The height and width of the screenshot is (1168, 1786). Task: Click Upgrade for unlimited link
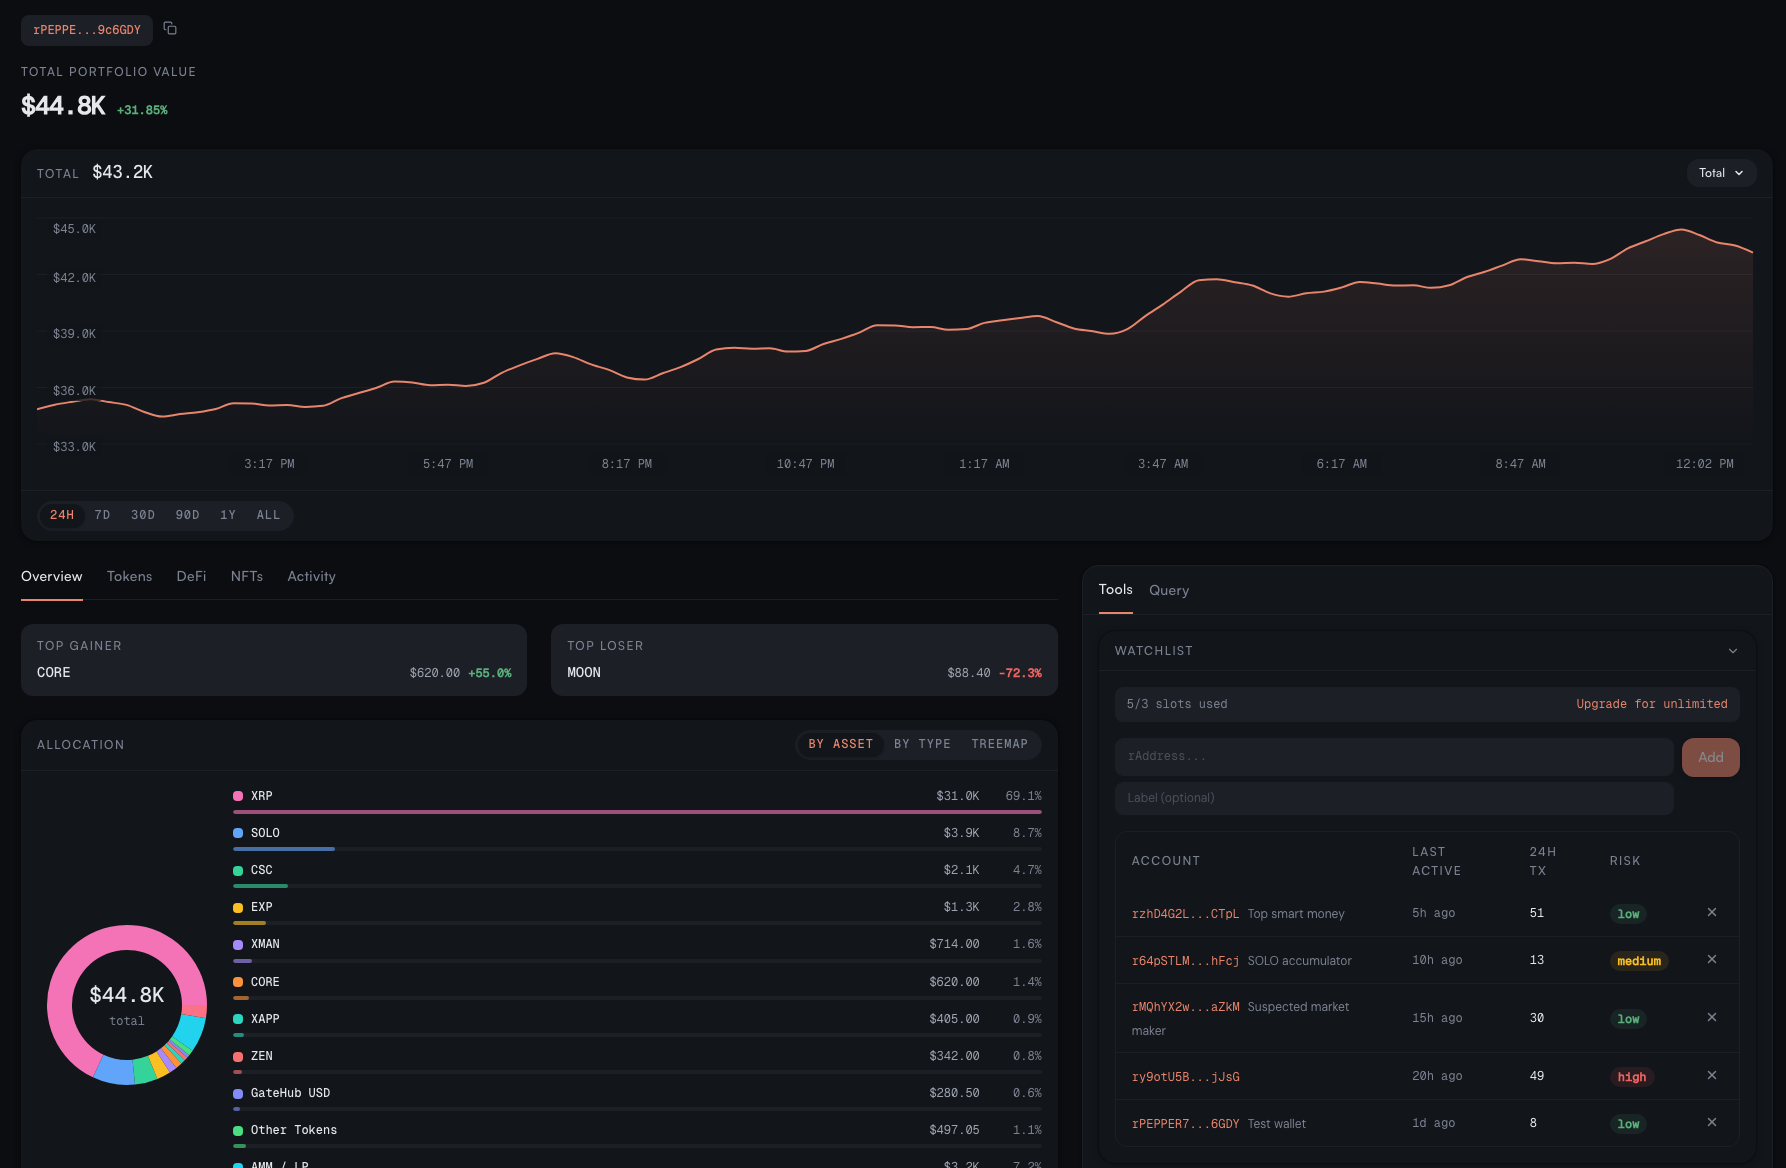click(x=1652, y=704)
